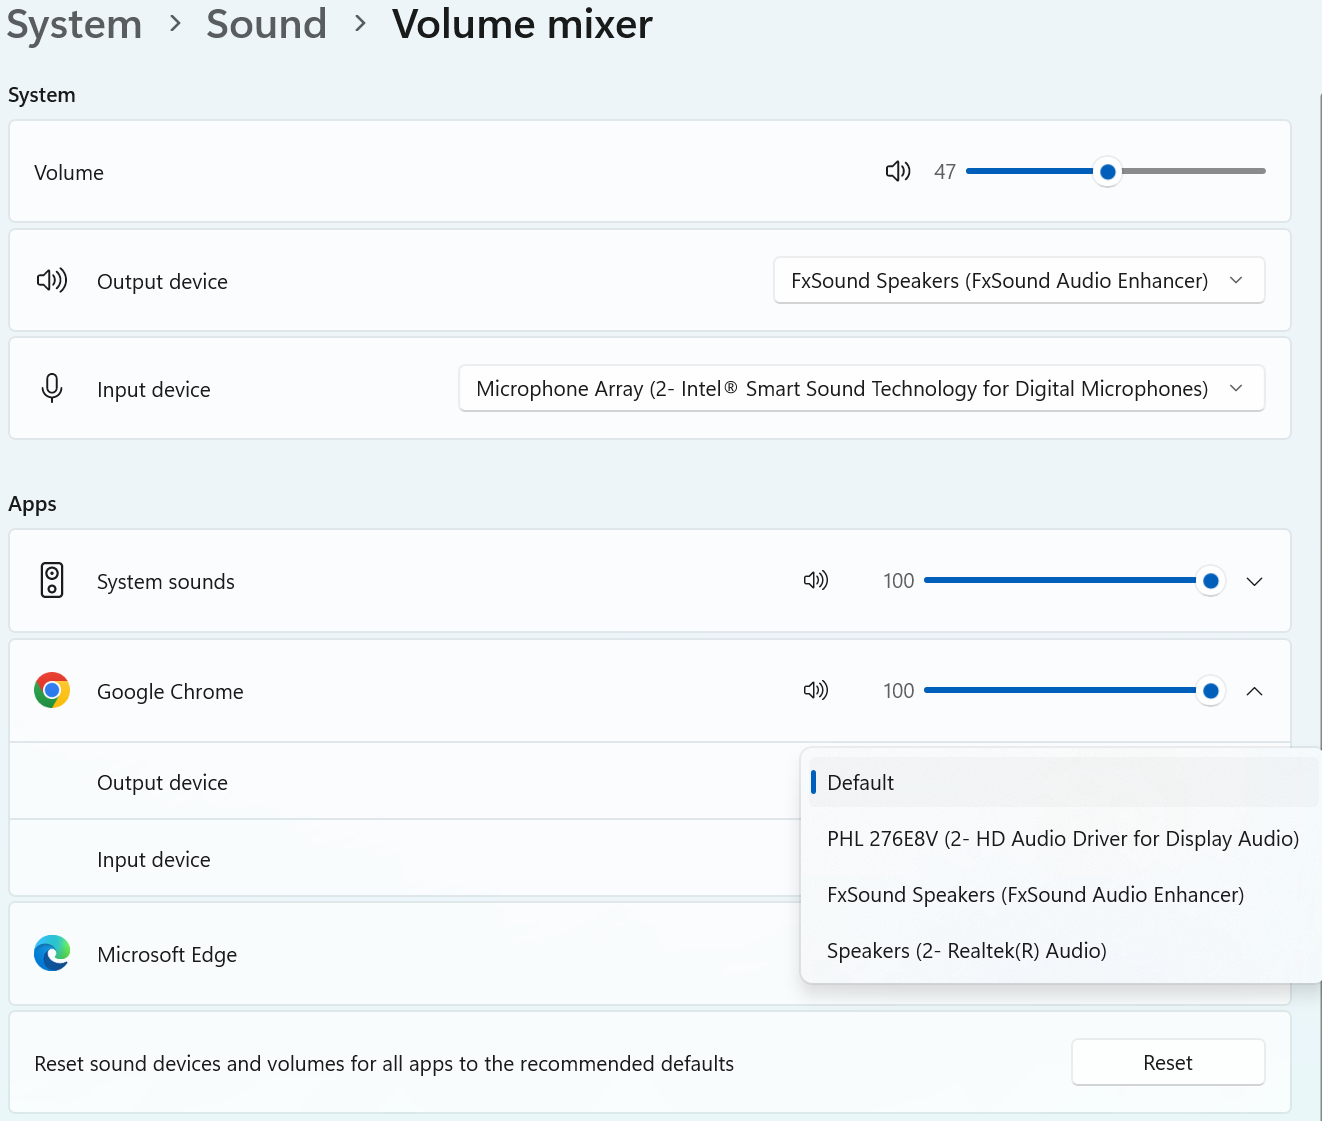Click the system Volume slider handle
The height and width of the screenshot is (1121, 1322).
pyautogui.click(x=1107, y=172)
